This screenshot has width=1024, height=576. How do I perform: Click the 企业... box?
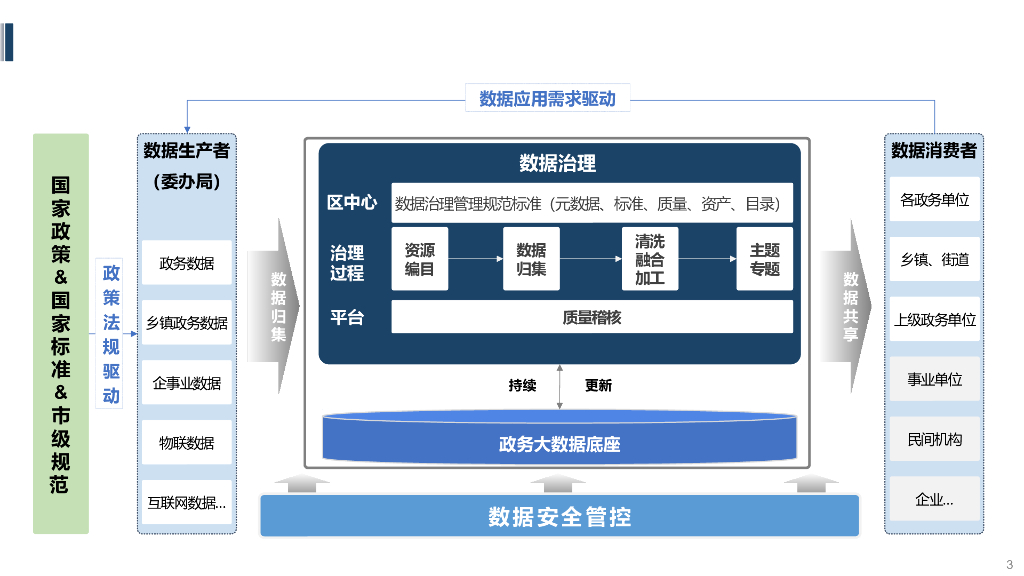pos(934,499)
